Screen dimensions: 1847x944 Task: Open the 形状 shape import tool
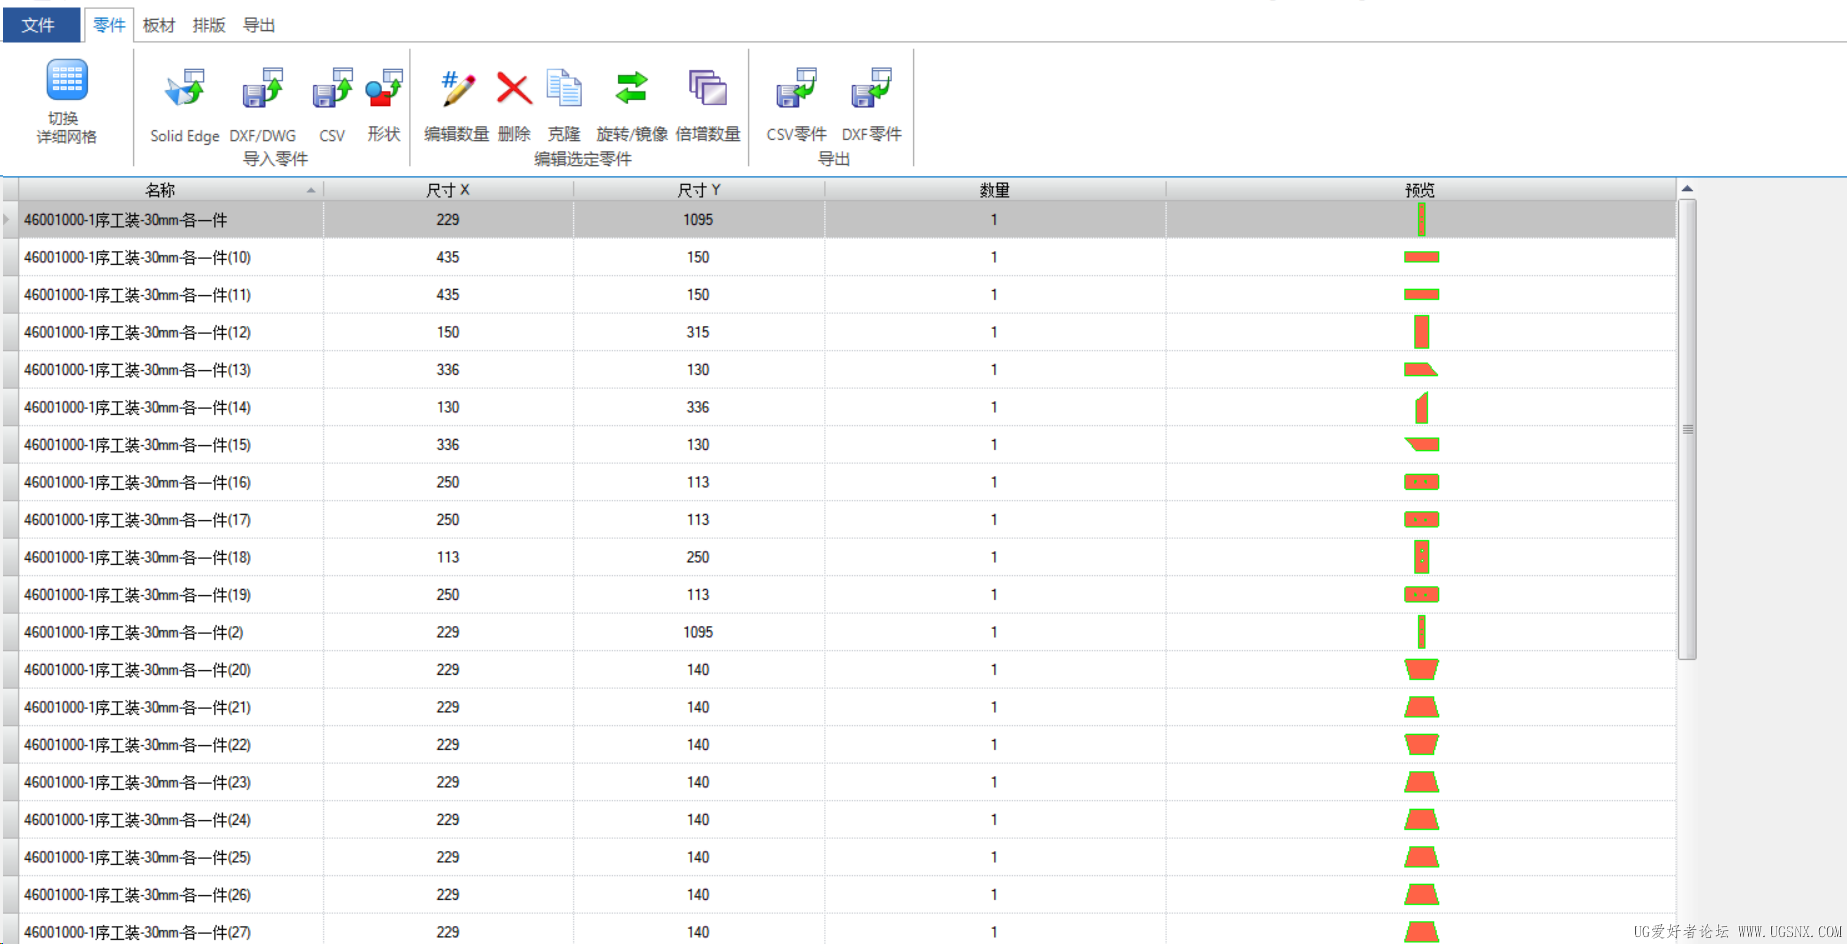pos(384,90)
